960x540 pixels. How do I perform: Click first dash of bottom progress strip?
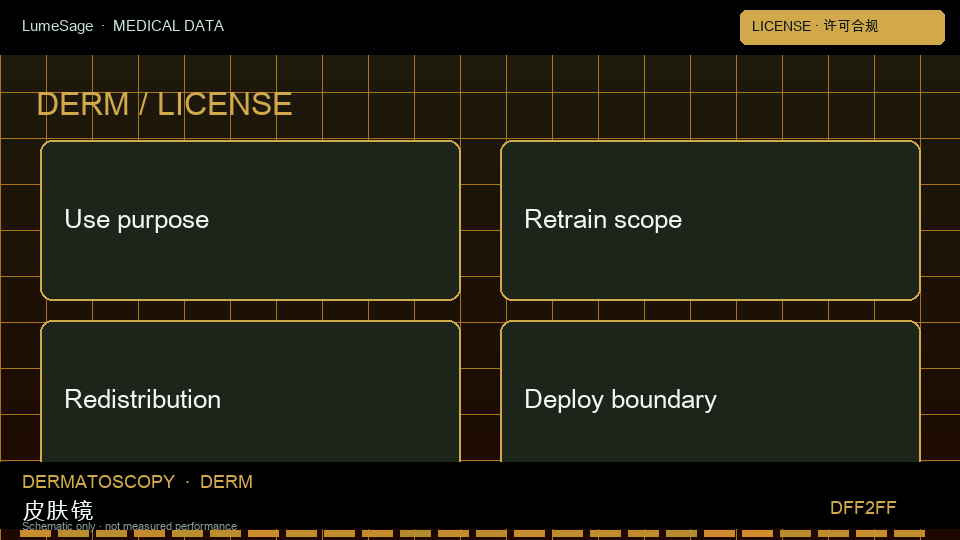pos(36,534)
